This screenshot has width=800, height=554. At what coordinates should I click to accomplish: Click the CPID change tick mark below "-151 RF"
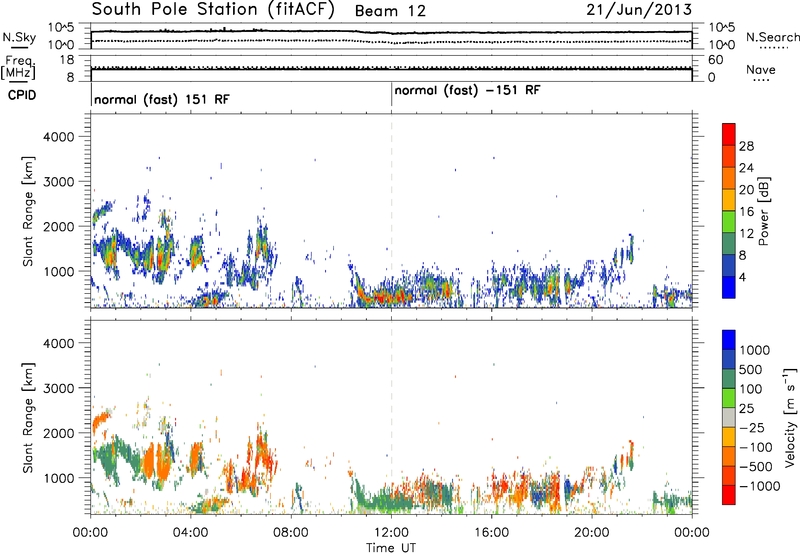[x=391, y=94]
